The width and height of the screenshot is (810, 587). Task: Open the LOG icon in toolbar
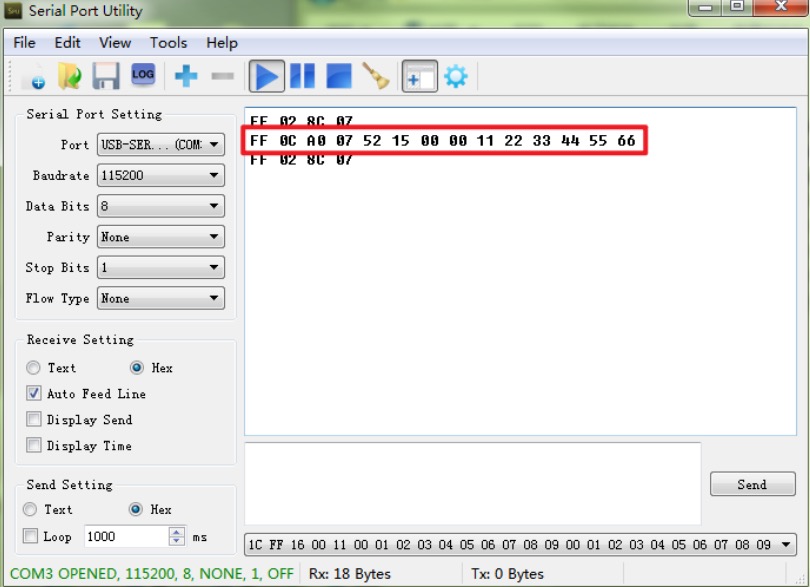(x=143, y=75)
